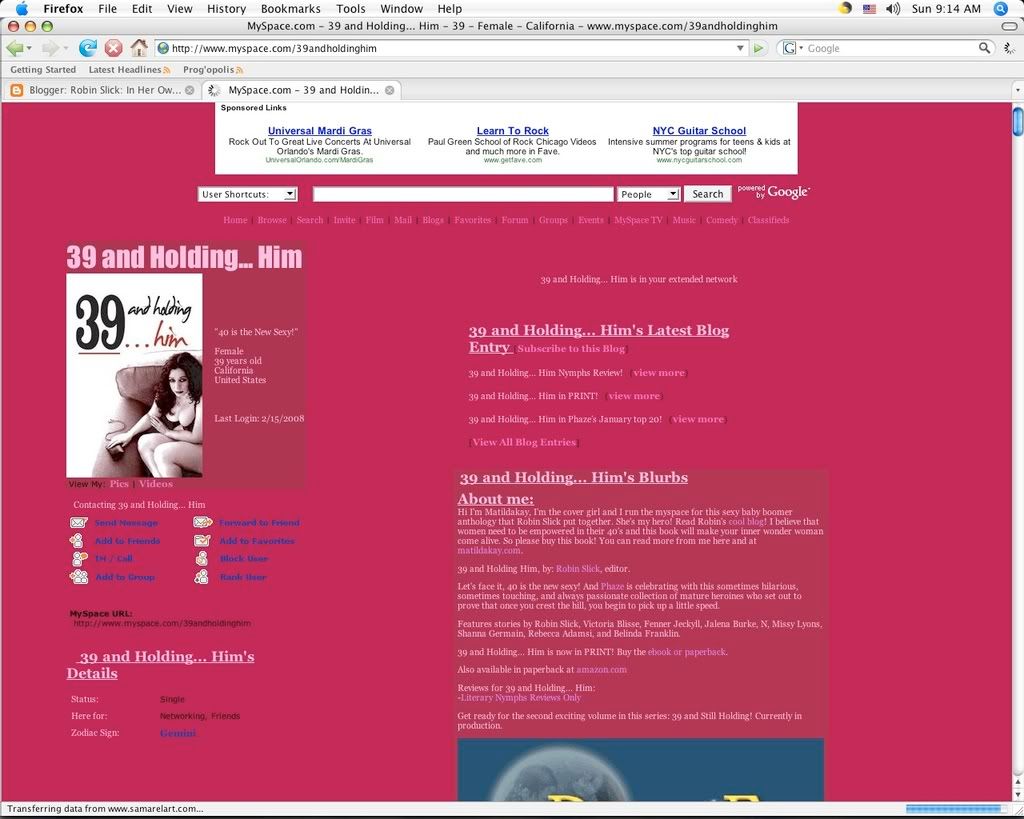Click Subscribe to this Blog link
1024x819 pixels.
pos(571,349)
